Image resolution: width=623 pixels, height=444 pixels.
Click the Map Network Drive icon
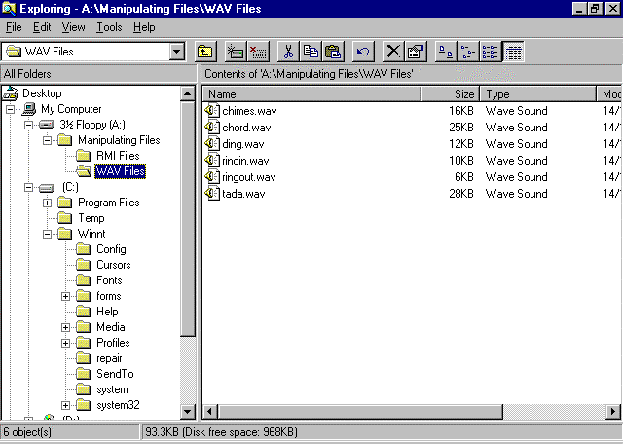click(236, 51)
